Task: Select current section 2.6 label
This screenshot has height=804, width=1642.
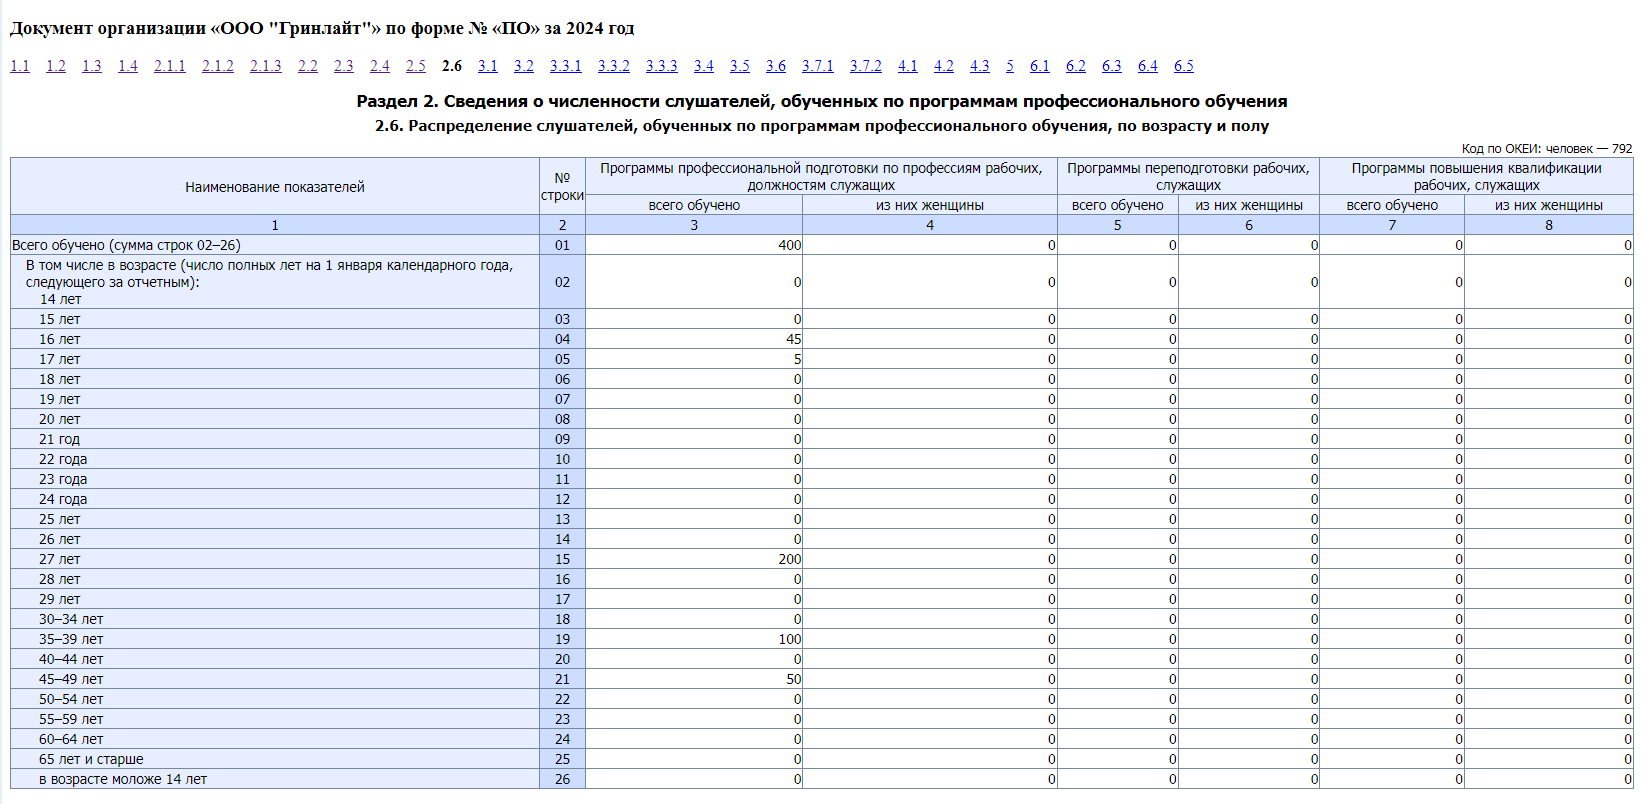Action: click(x=452, y=66)
